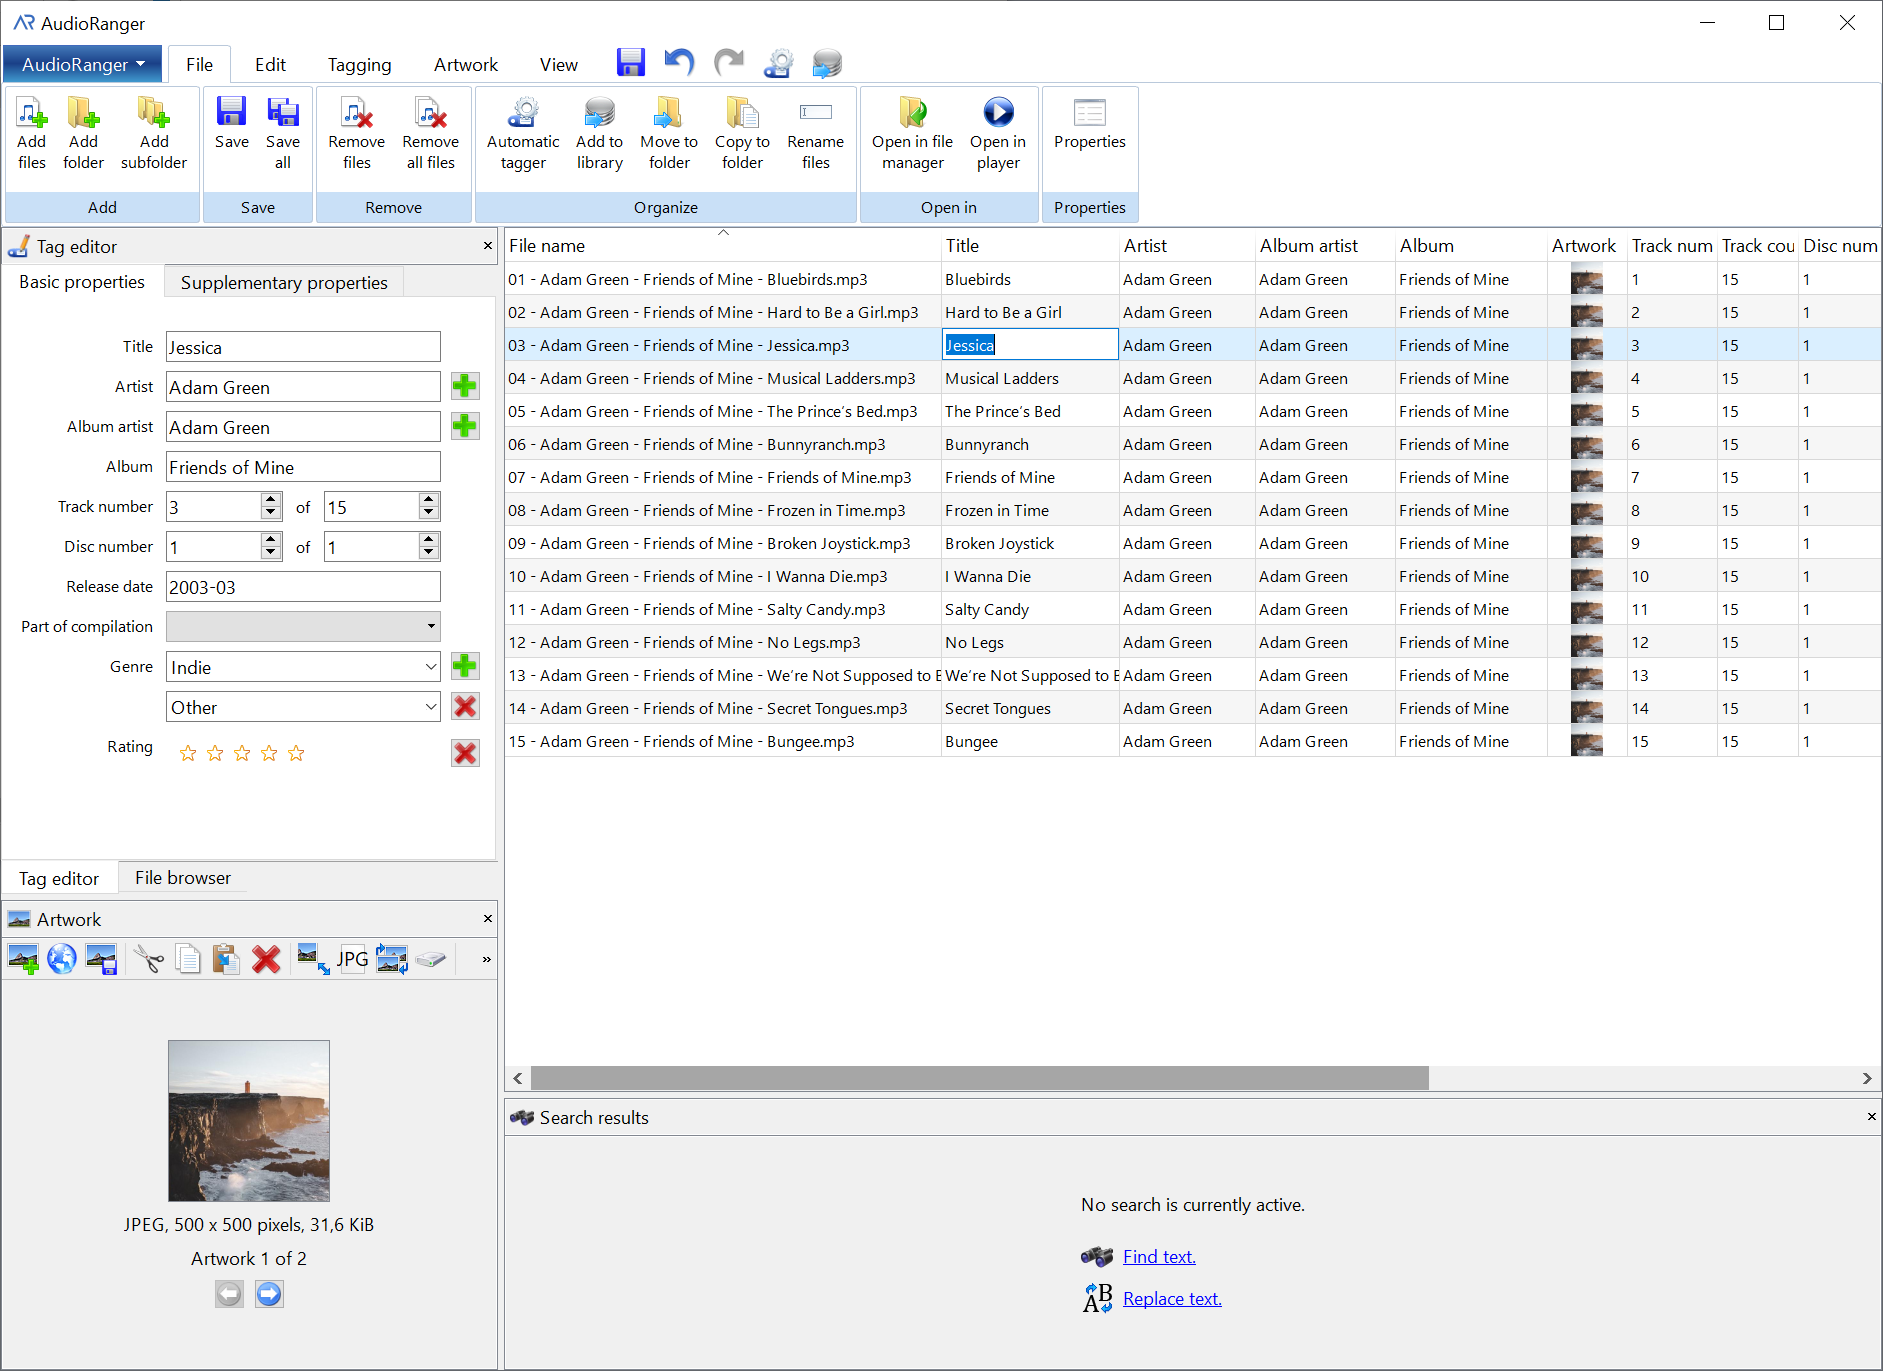
Task: Add another artist with green plus
Action: (464, 386)
